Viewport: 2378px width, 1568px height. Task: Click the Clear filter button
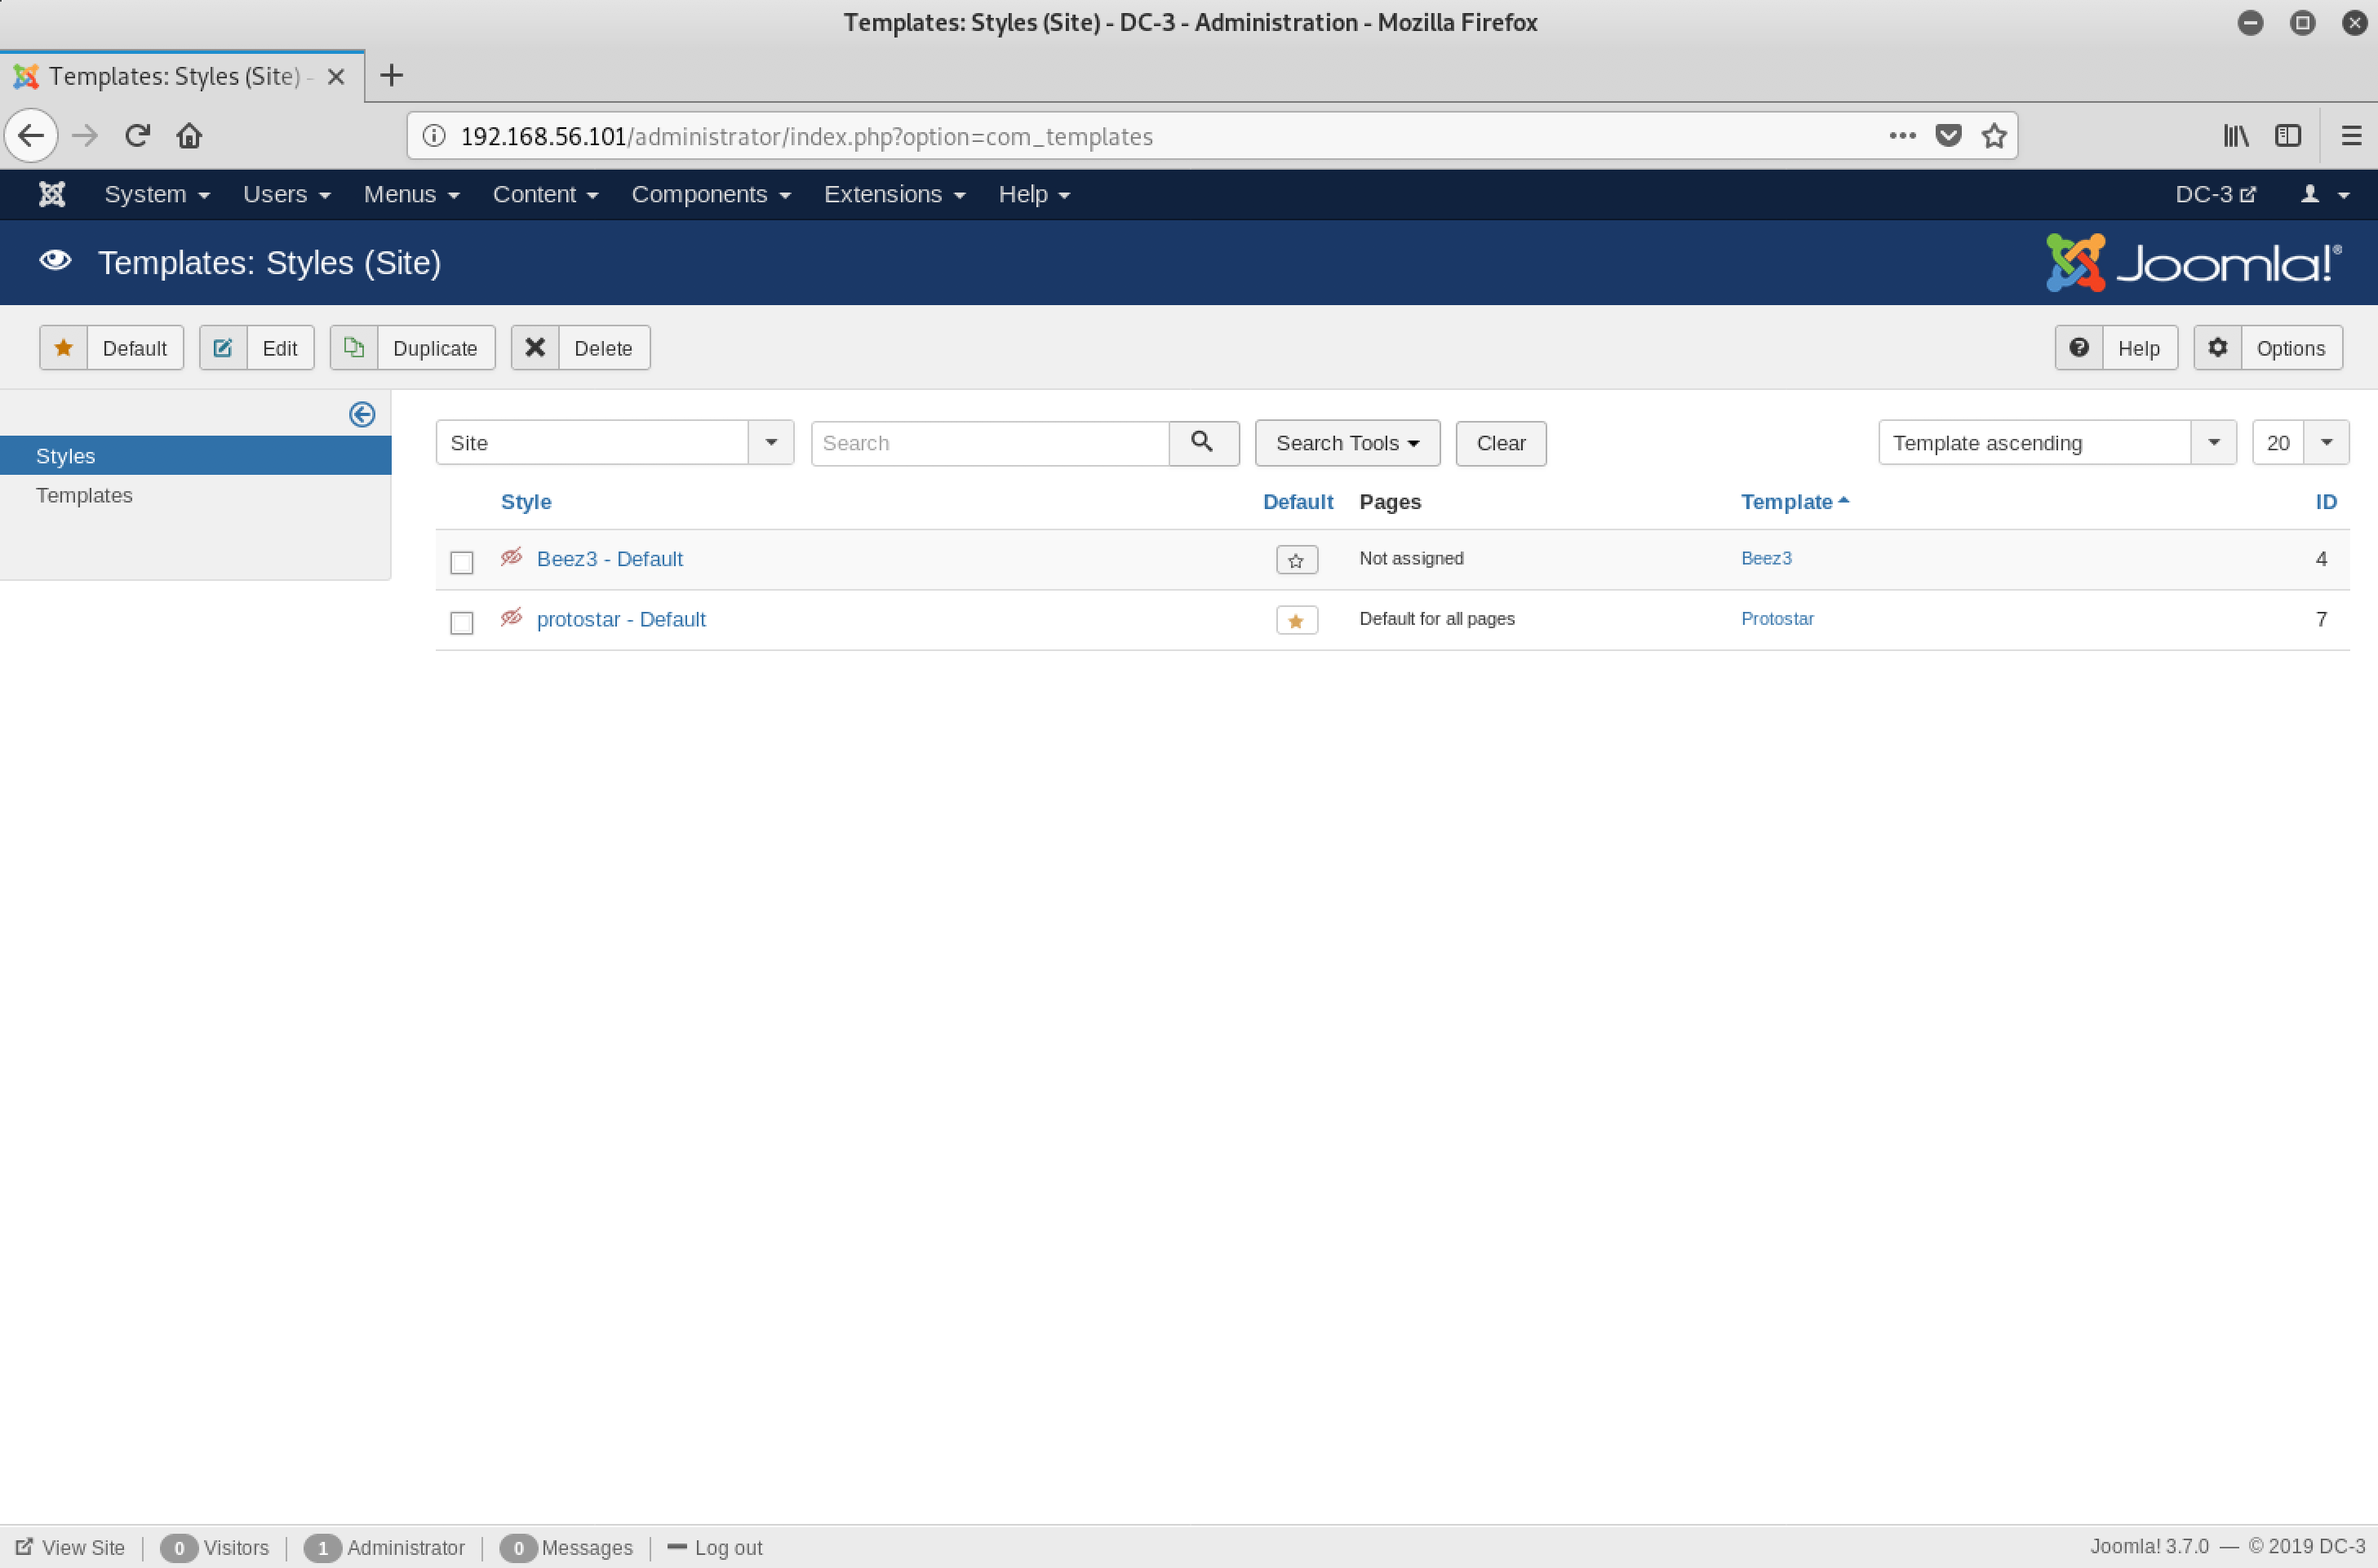[1501, 443]
